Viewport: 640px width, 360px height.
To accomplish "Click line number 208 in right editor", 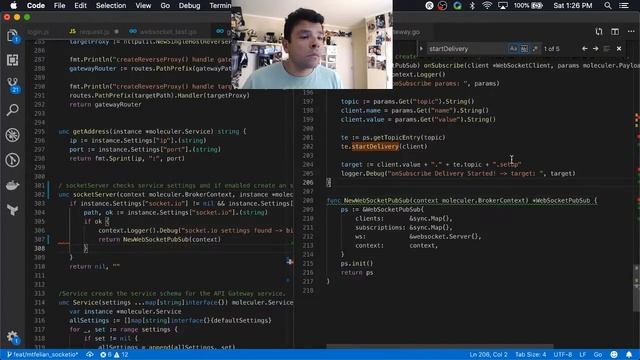I will pyautogui.click(x=308, y=200).
